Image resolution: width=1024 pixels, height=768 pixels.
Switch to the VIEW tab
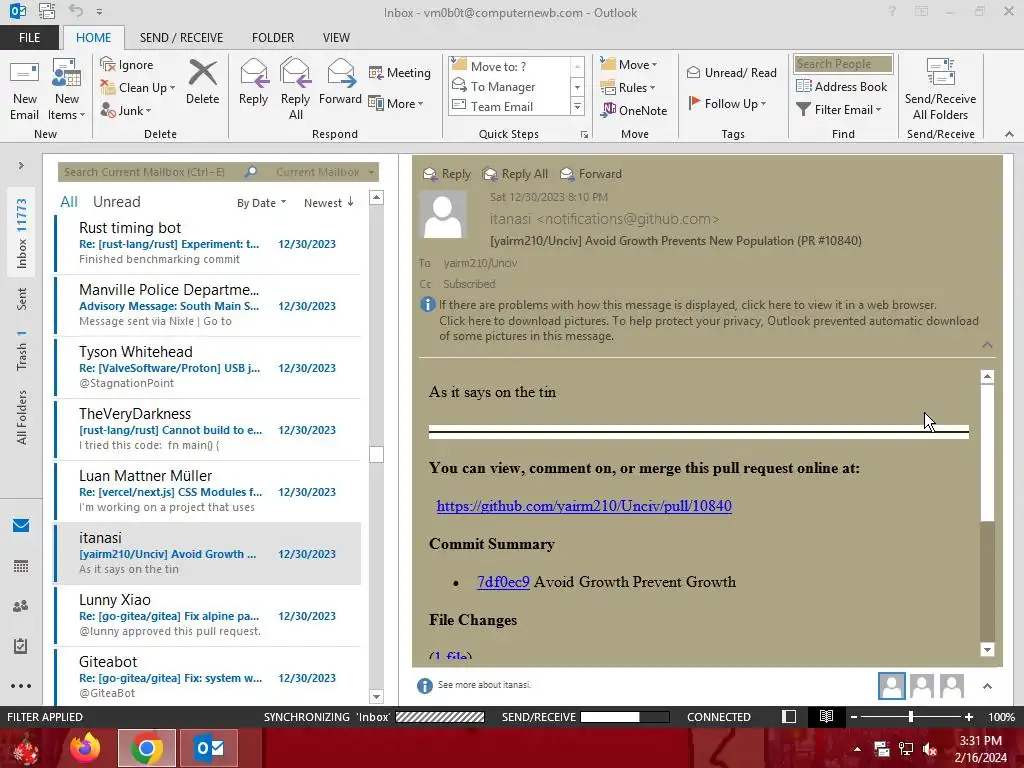click(x=336, y=37)
